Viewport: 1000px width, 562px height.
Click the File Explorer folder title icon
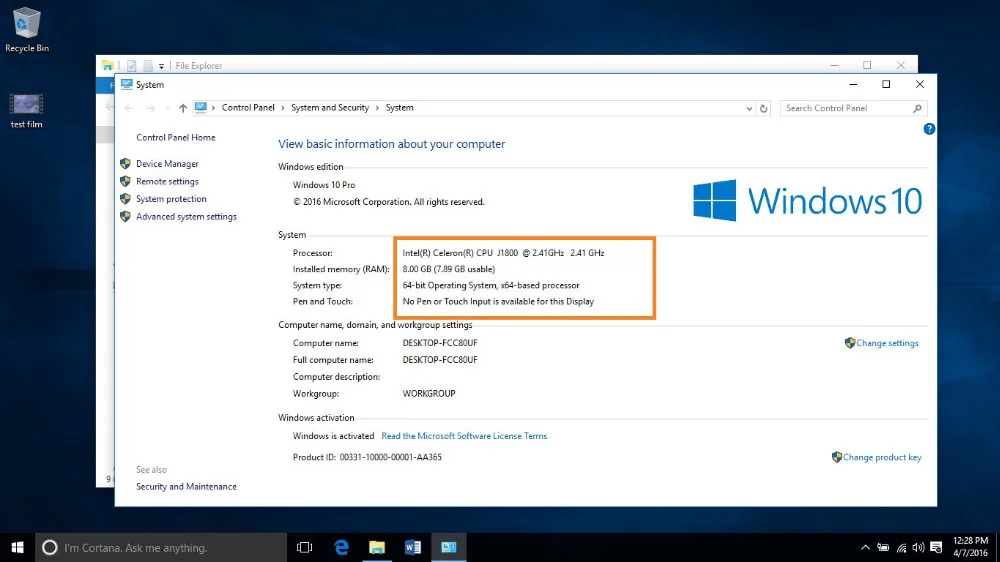coord(108,65)
